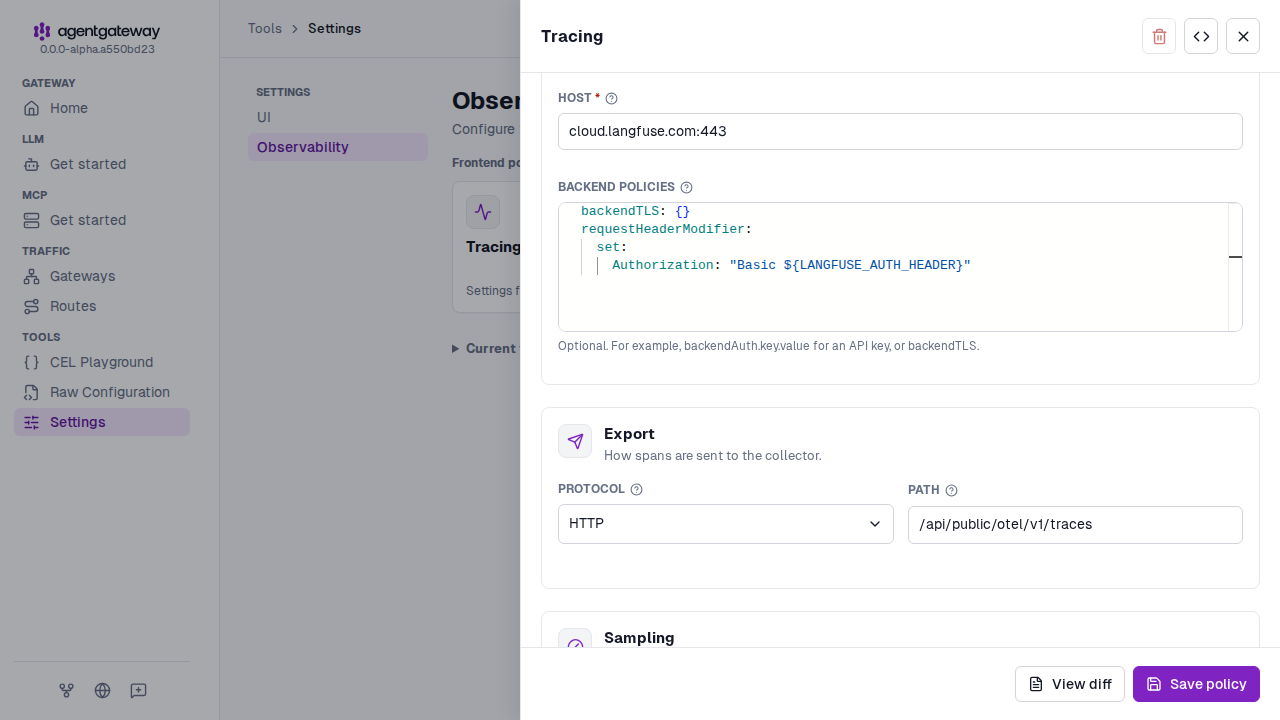Open Home in the Gateway sidebar
Screen dimensions: 1280x720
[102, 108]
